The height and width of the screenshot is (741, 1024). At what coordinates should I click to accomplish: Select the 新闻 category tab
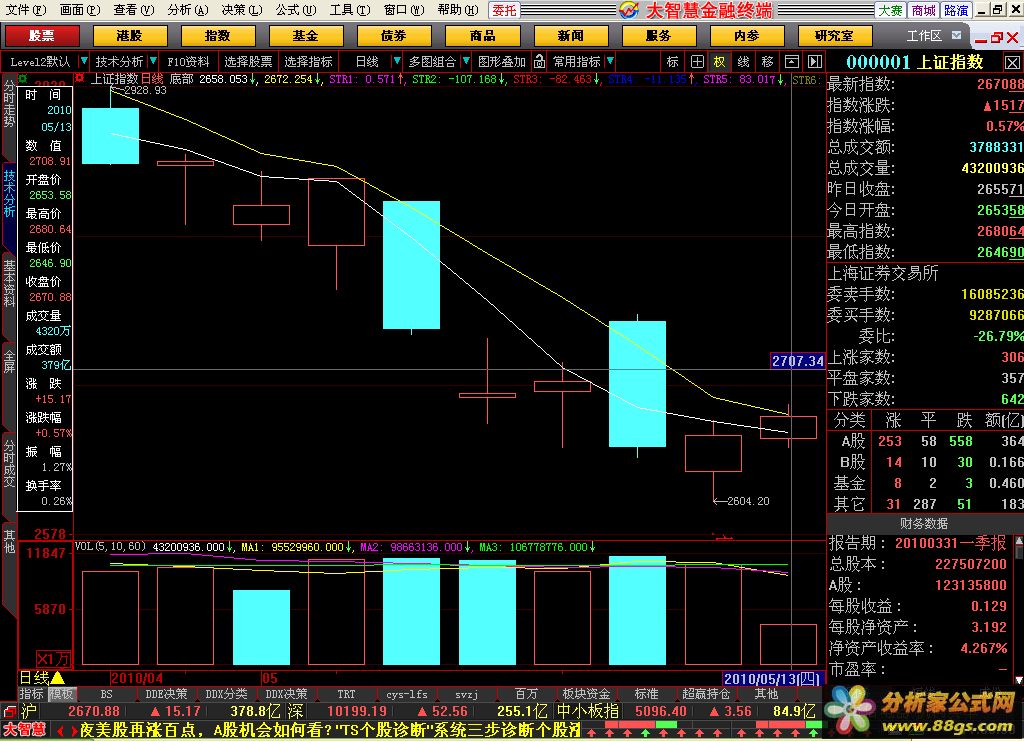pyautogui.click(x=571, y=35)
